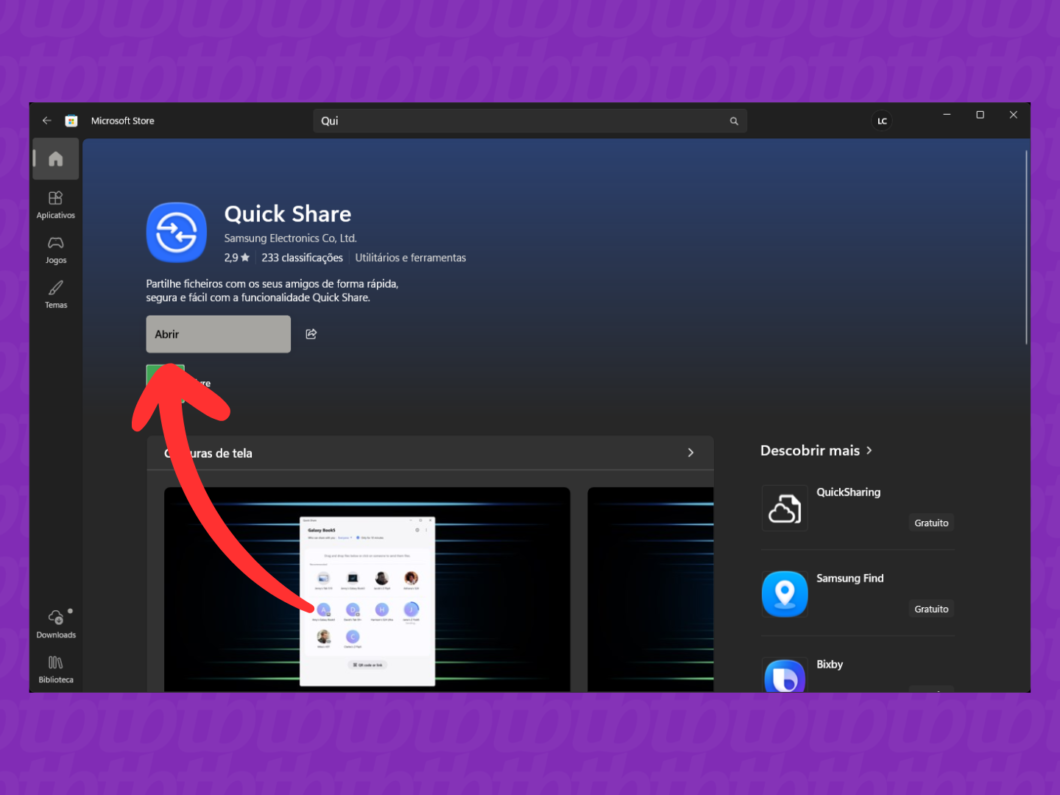Screen dimensions: 1060x795
Task: Open Jogos section in sidebar
Action: (55, 250)
